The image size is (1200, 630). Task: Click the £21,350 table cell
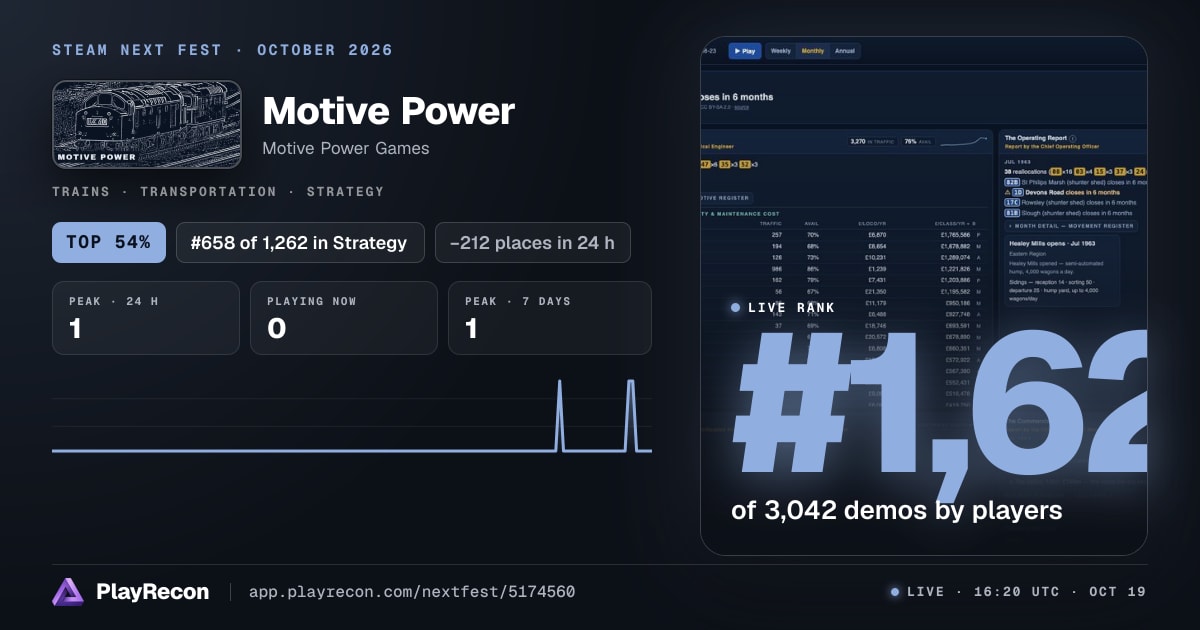click(876, 291)
